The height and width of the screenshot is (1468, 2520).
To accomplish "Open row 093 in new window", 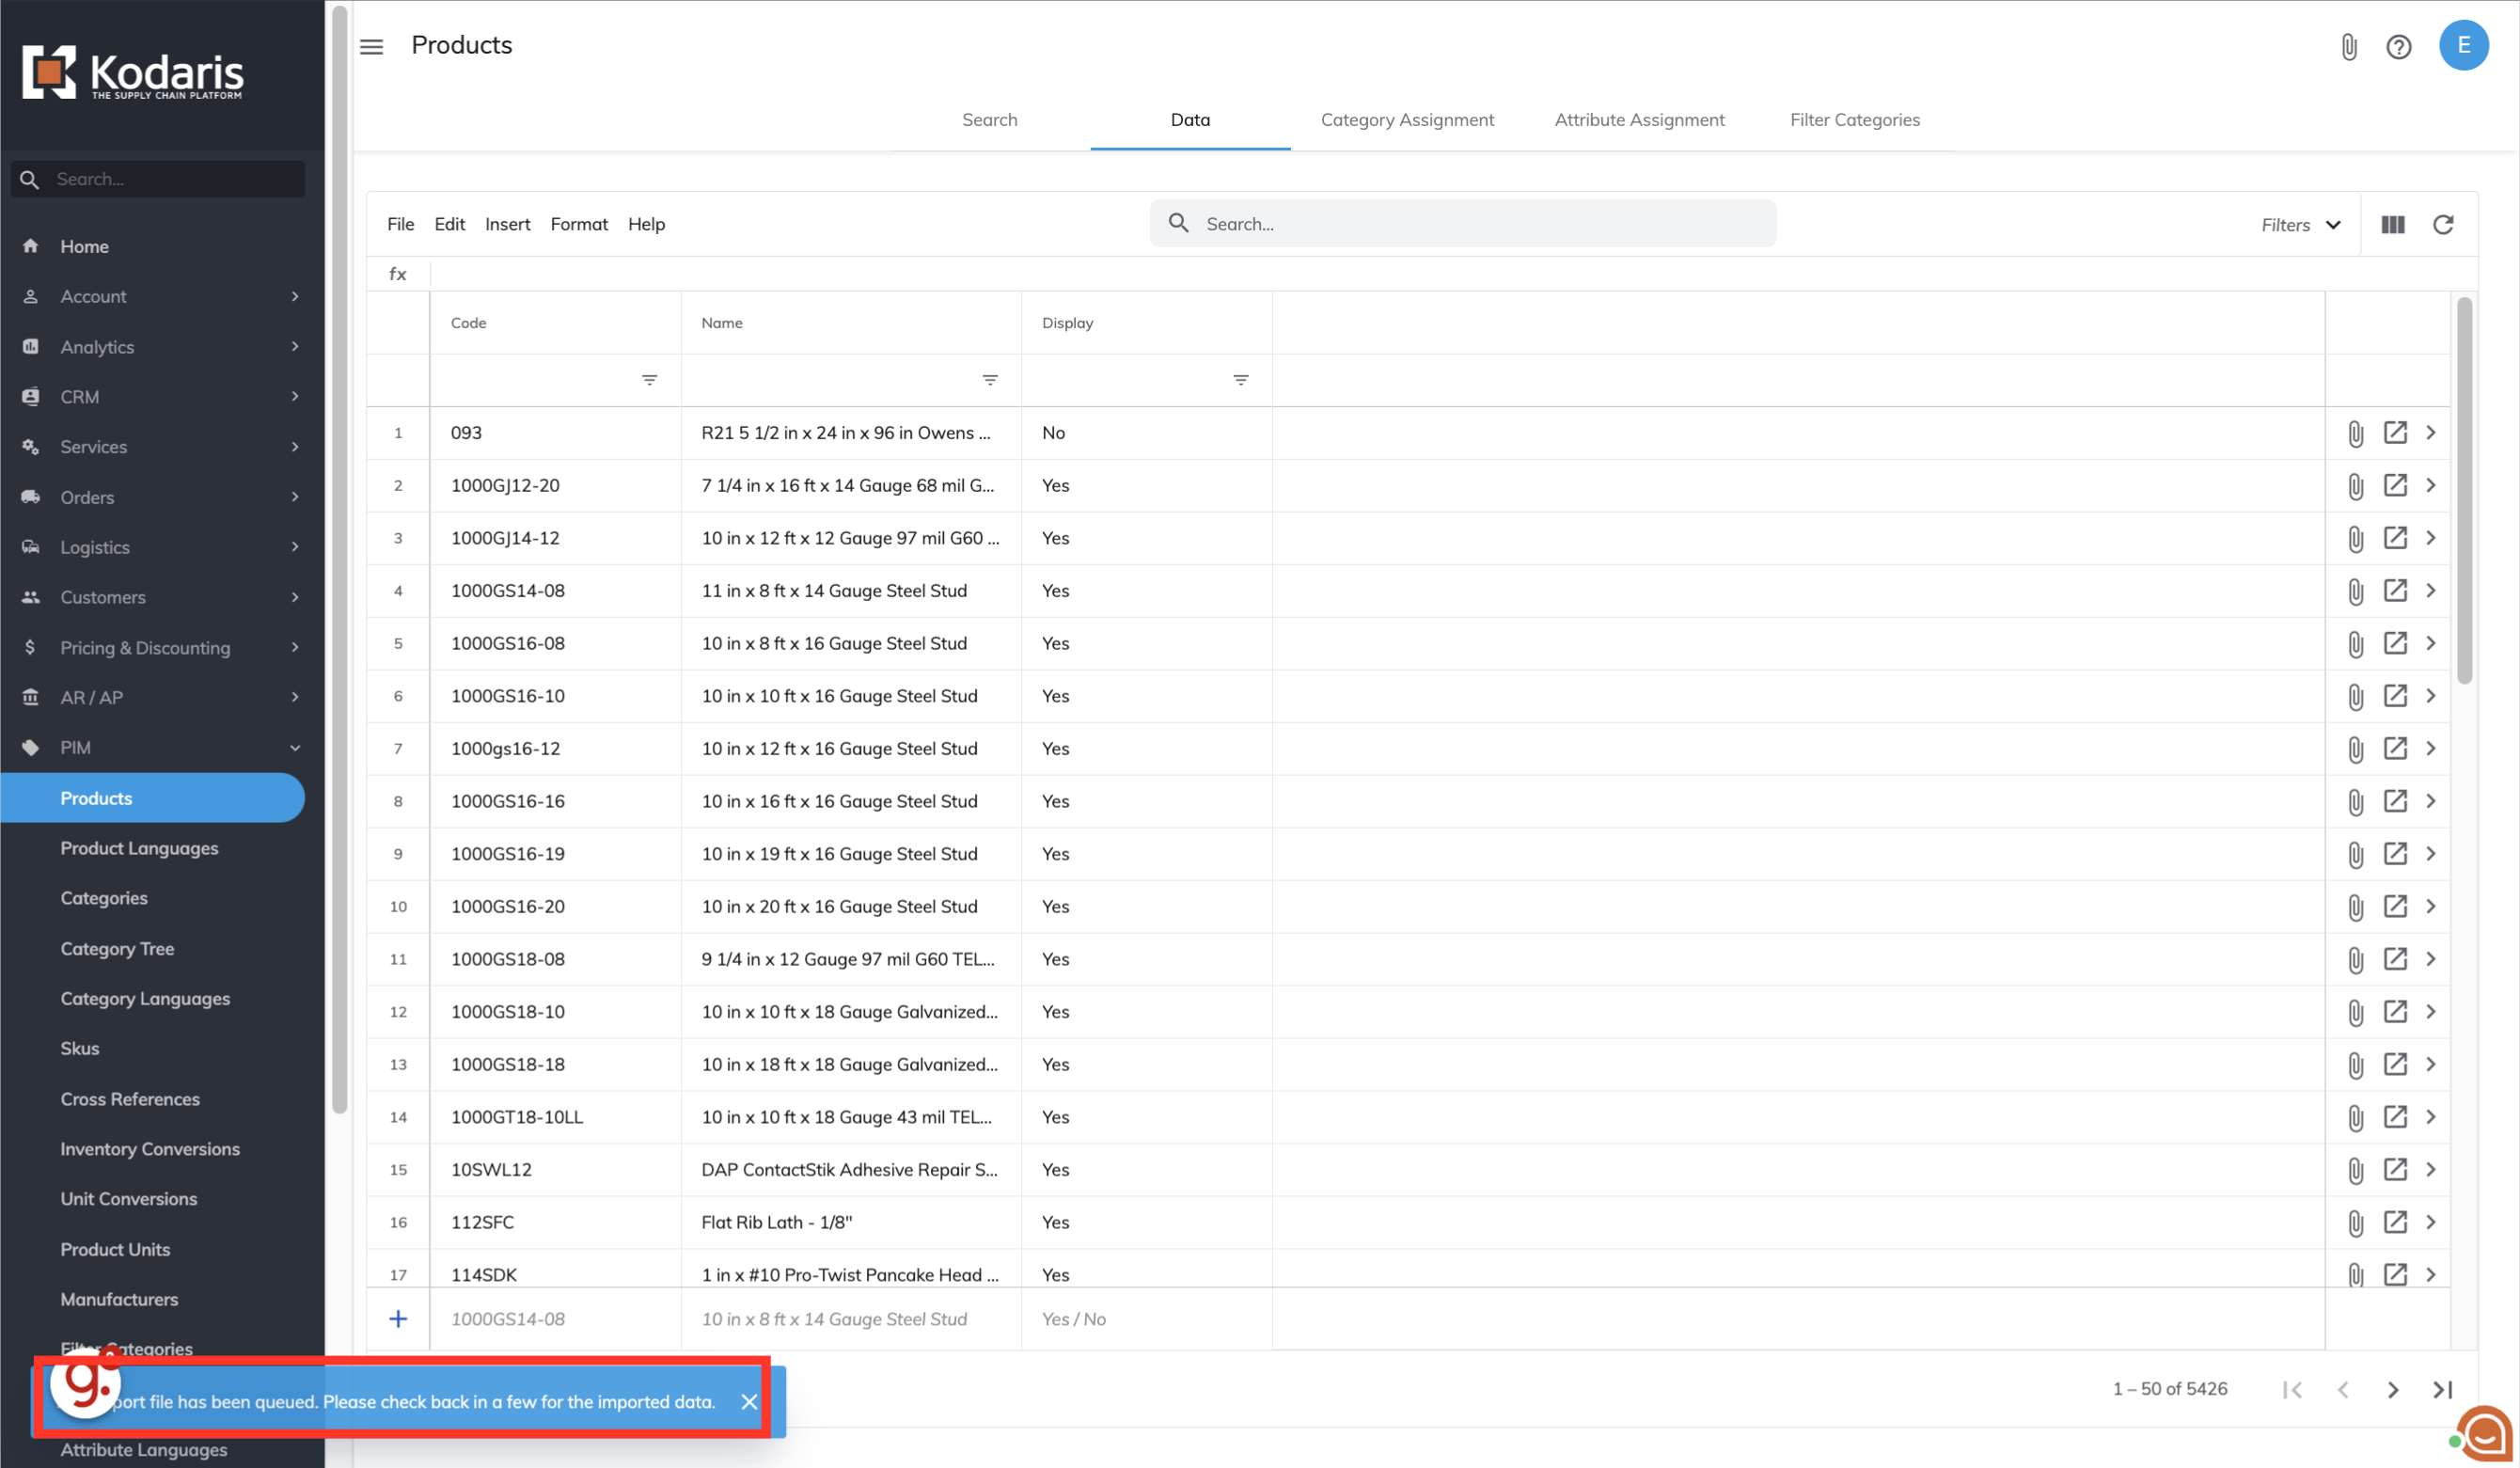I will click(2394, 432).
